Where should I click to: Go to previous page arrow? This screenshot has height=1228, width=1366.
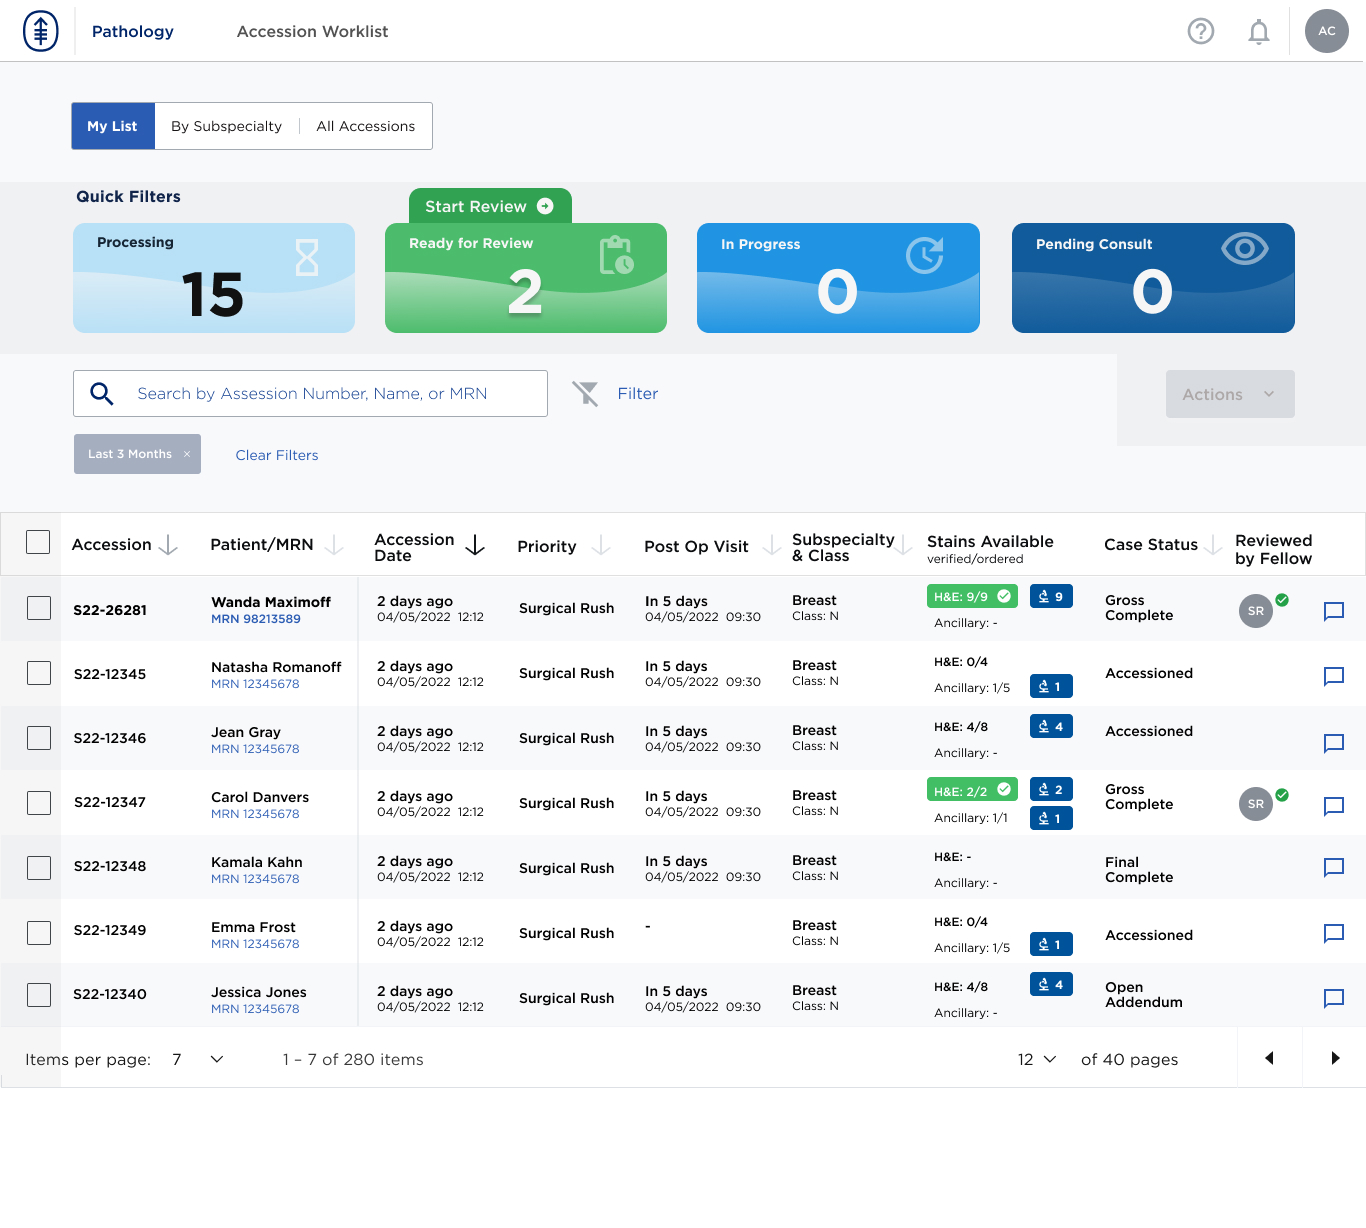click(1269, 1058)
